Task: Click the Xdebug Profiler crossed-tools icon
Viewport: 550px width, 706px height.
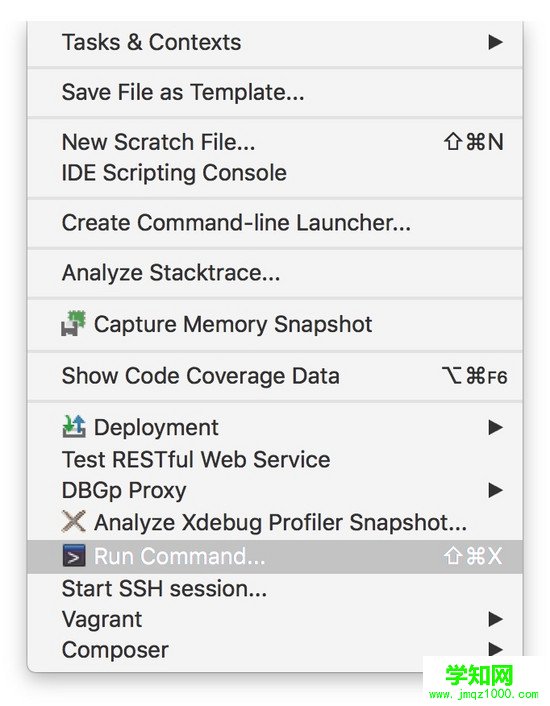Action: [73, 521]
